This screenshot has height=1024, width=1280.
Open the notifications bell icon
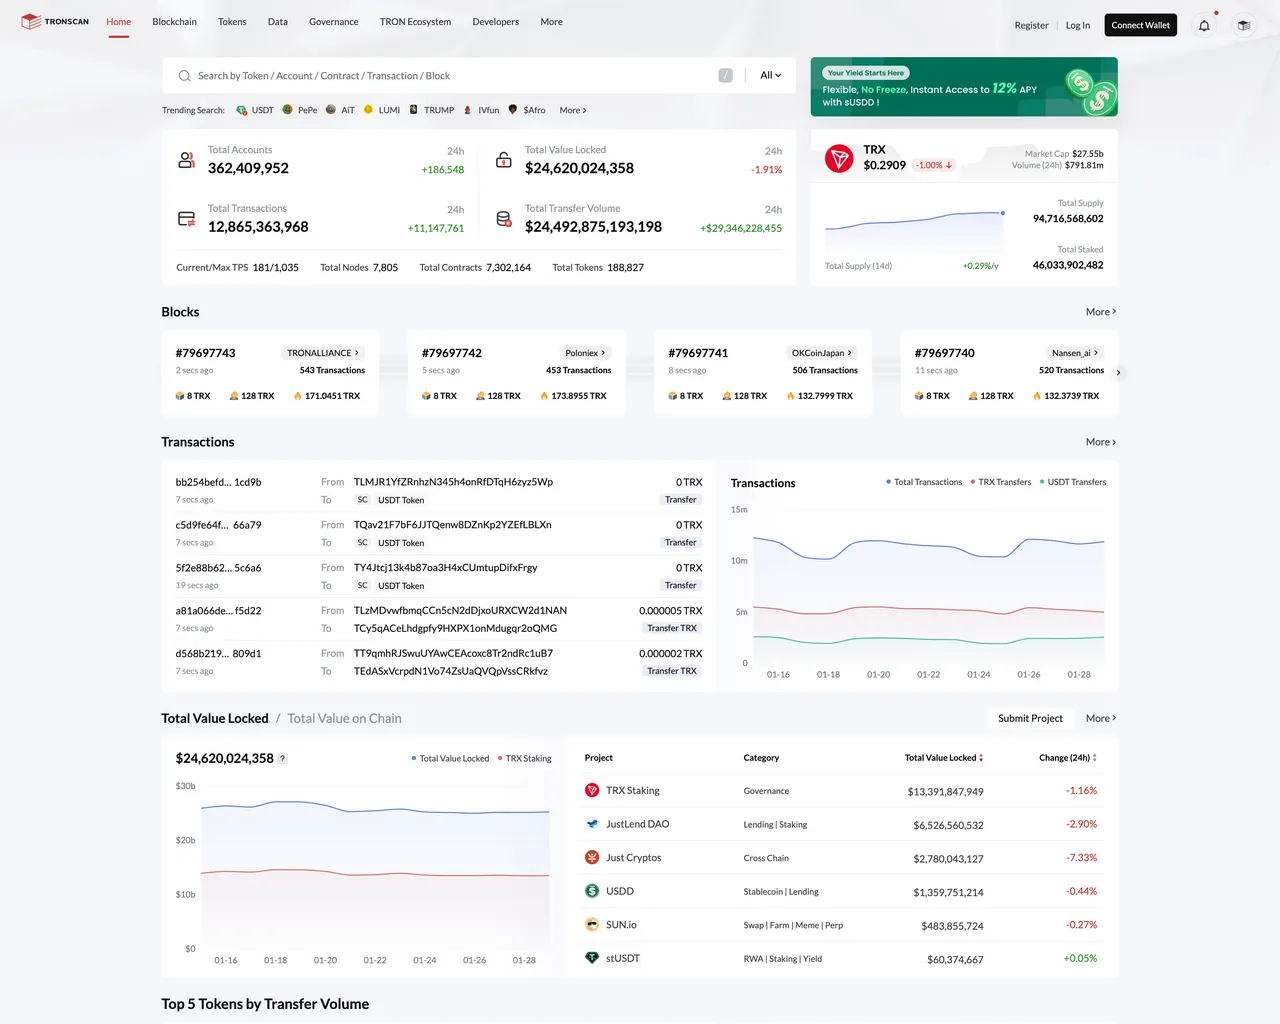1204,26
